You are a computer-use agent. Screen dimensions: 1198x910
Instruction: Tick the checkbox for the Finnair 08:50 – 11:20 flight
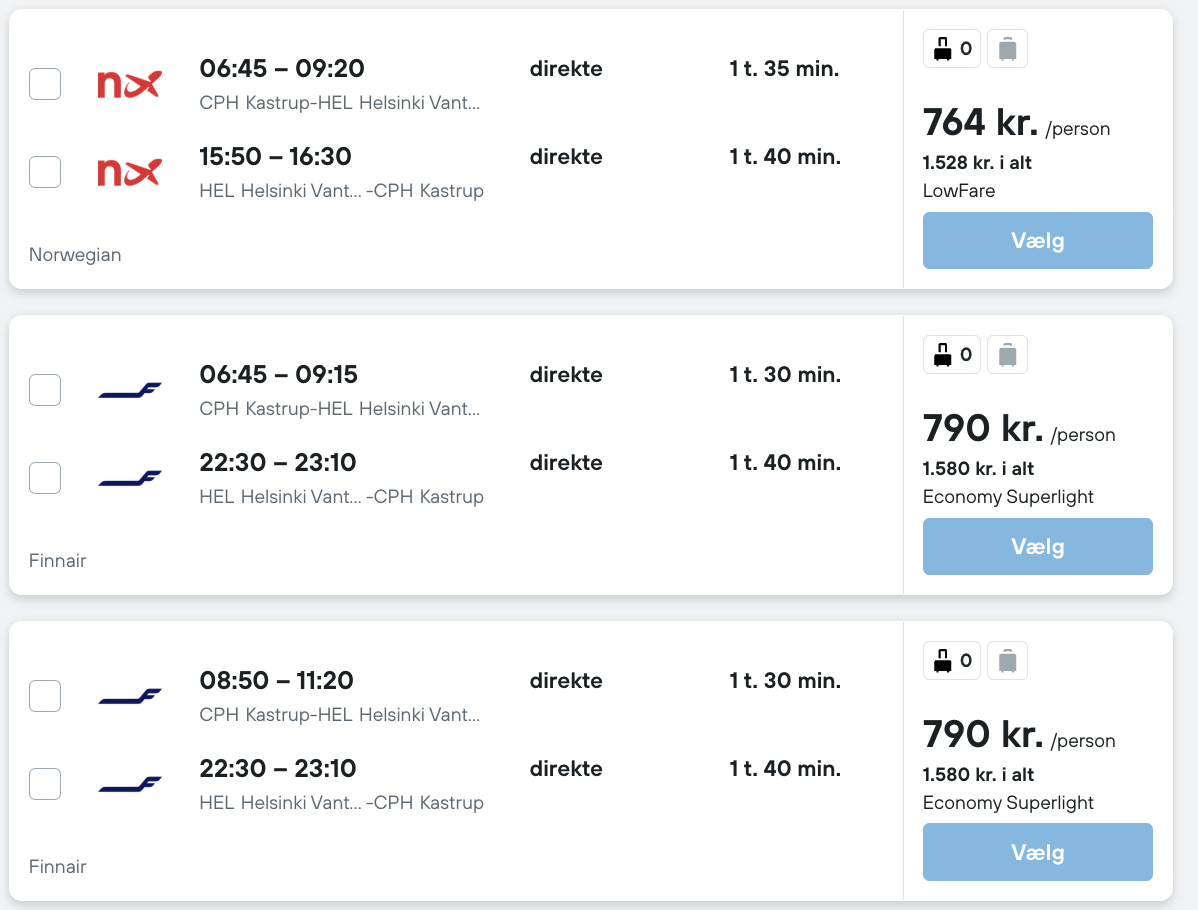coord(45,696)
